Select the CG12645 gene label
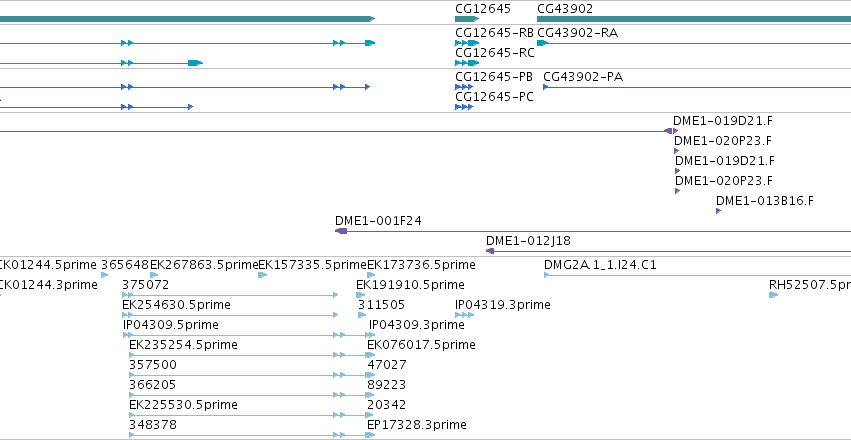The width and height of the screenshot is (851, 440). pyautogui.click(x=482, y=9)
